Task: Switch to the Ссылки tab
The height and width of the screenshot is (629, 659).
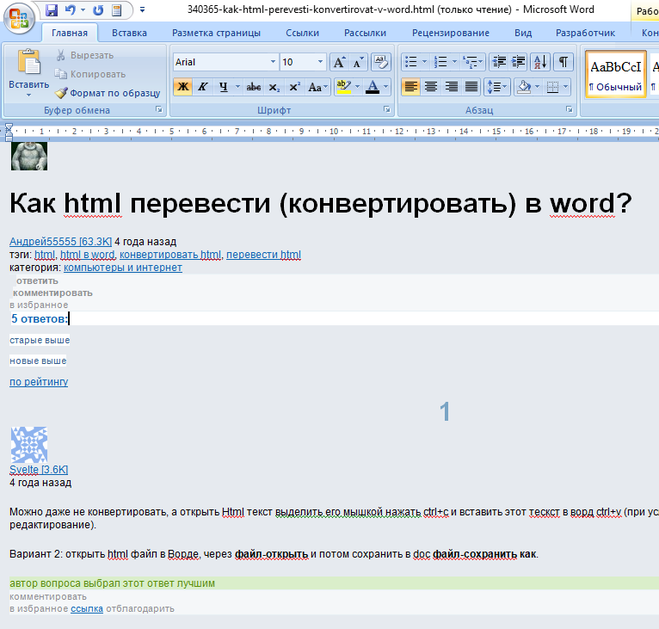Action: [x=302, y=33]
